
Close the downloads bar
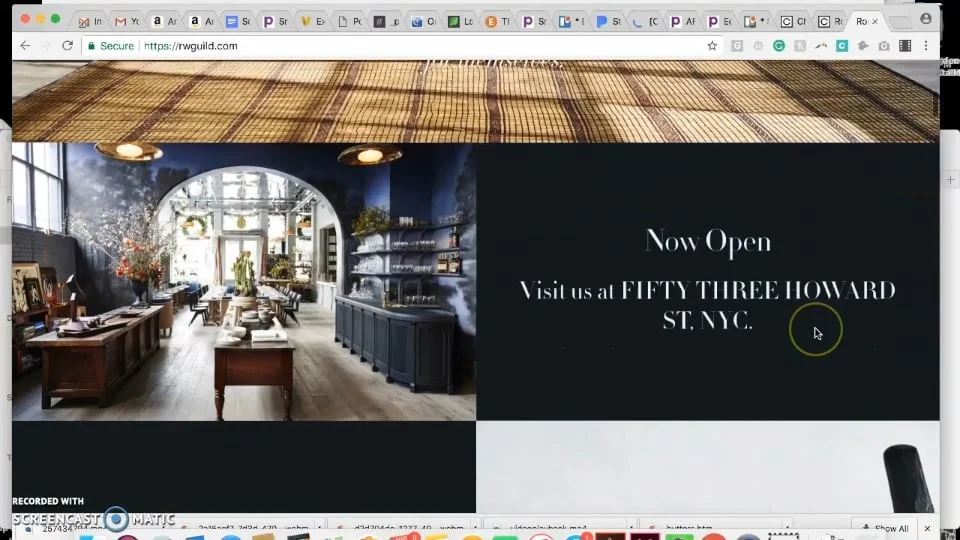click(x=928, y=528)
